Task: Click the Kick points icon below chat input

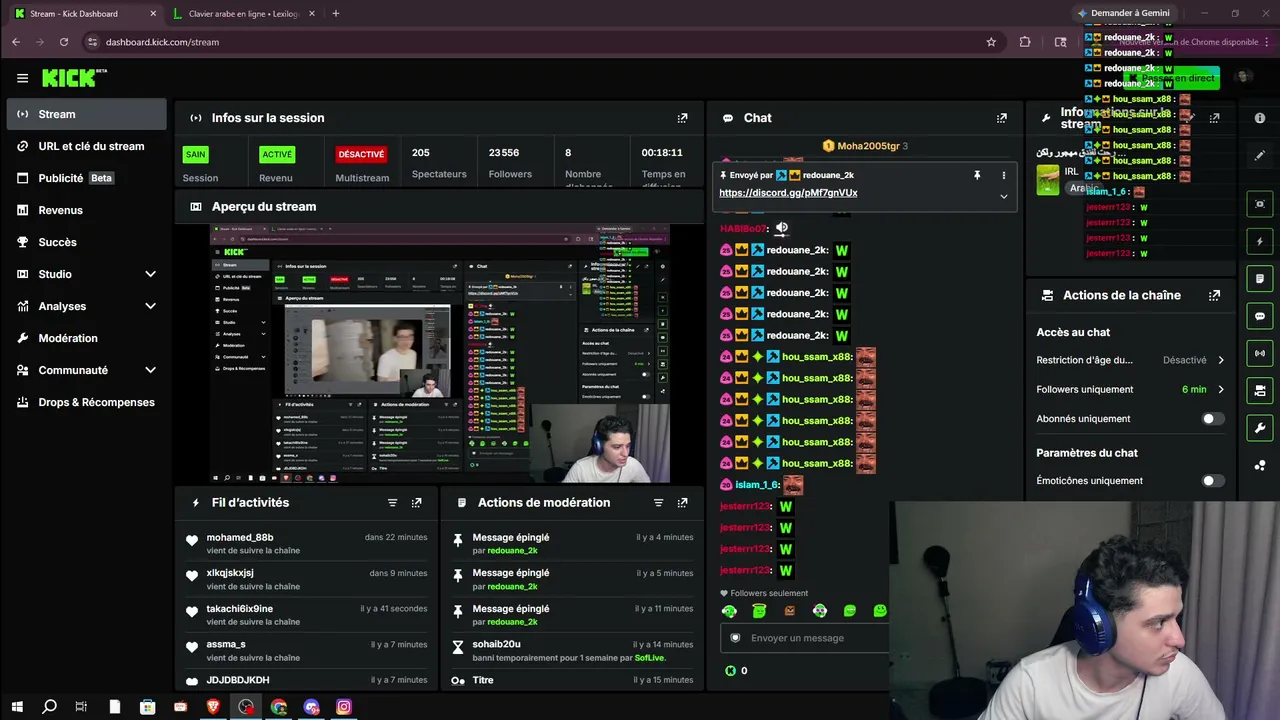Action: tap(730, 671)
